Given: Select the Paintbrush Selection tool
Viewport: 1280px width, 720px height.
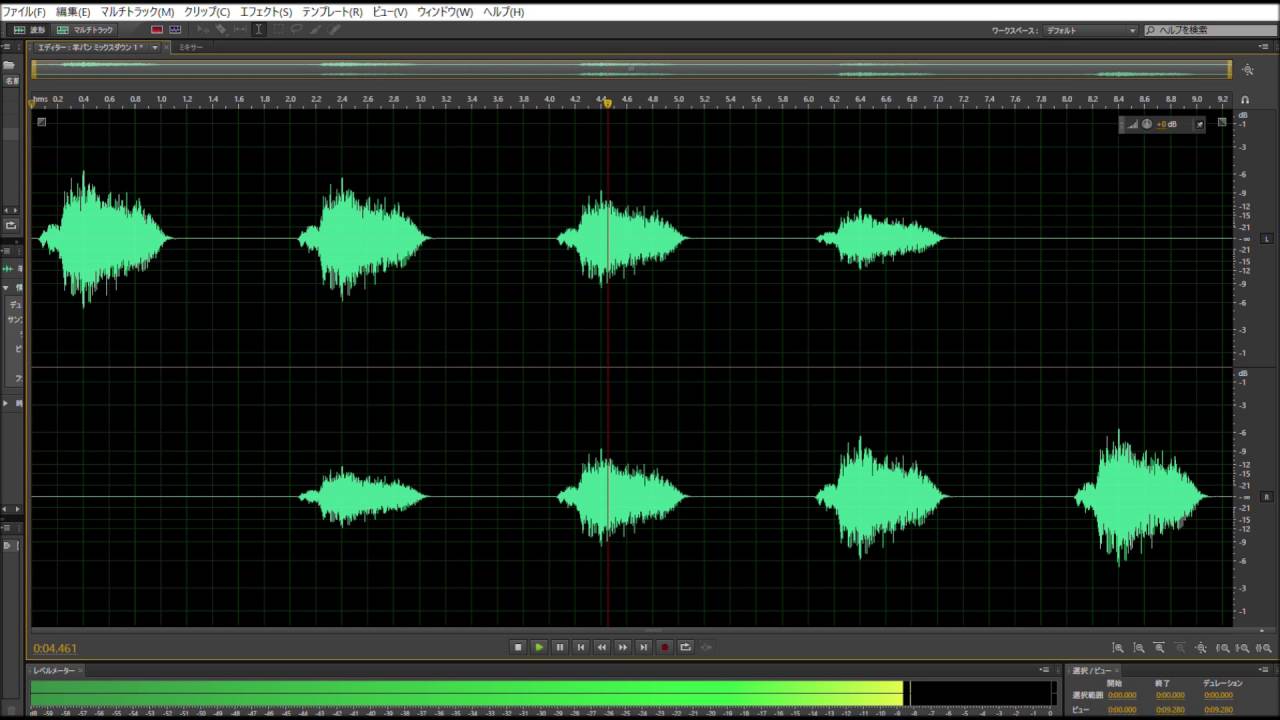Looking at the screenshot, I should 316,30.
